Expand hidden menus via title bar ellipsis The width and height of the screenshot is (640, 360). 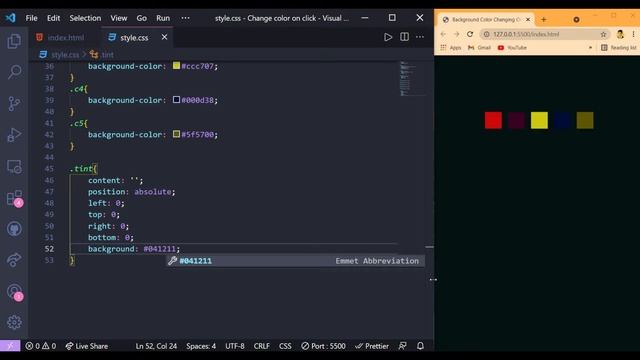coord(185,18)
